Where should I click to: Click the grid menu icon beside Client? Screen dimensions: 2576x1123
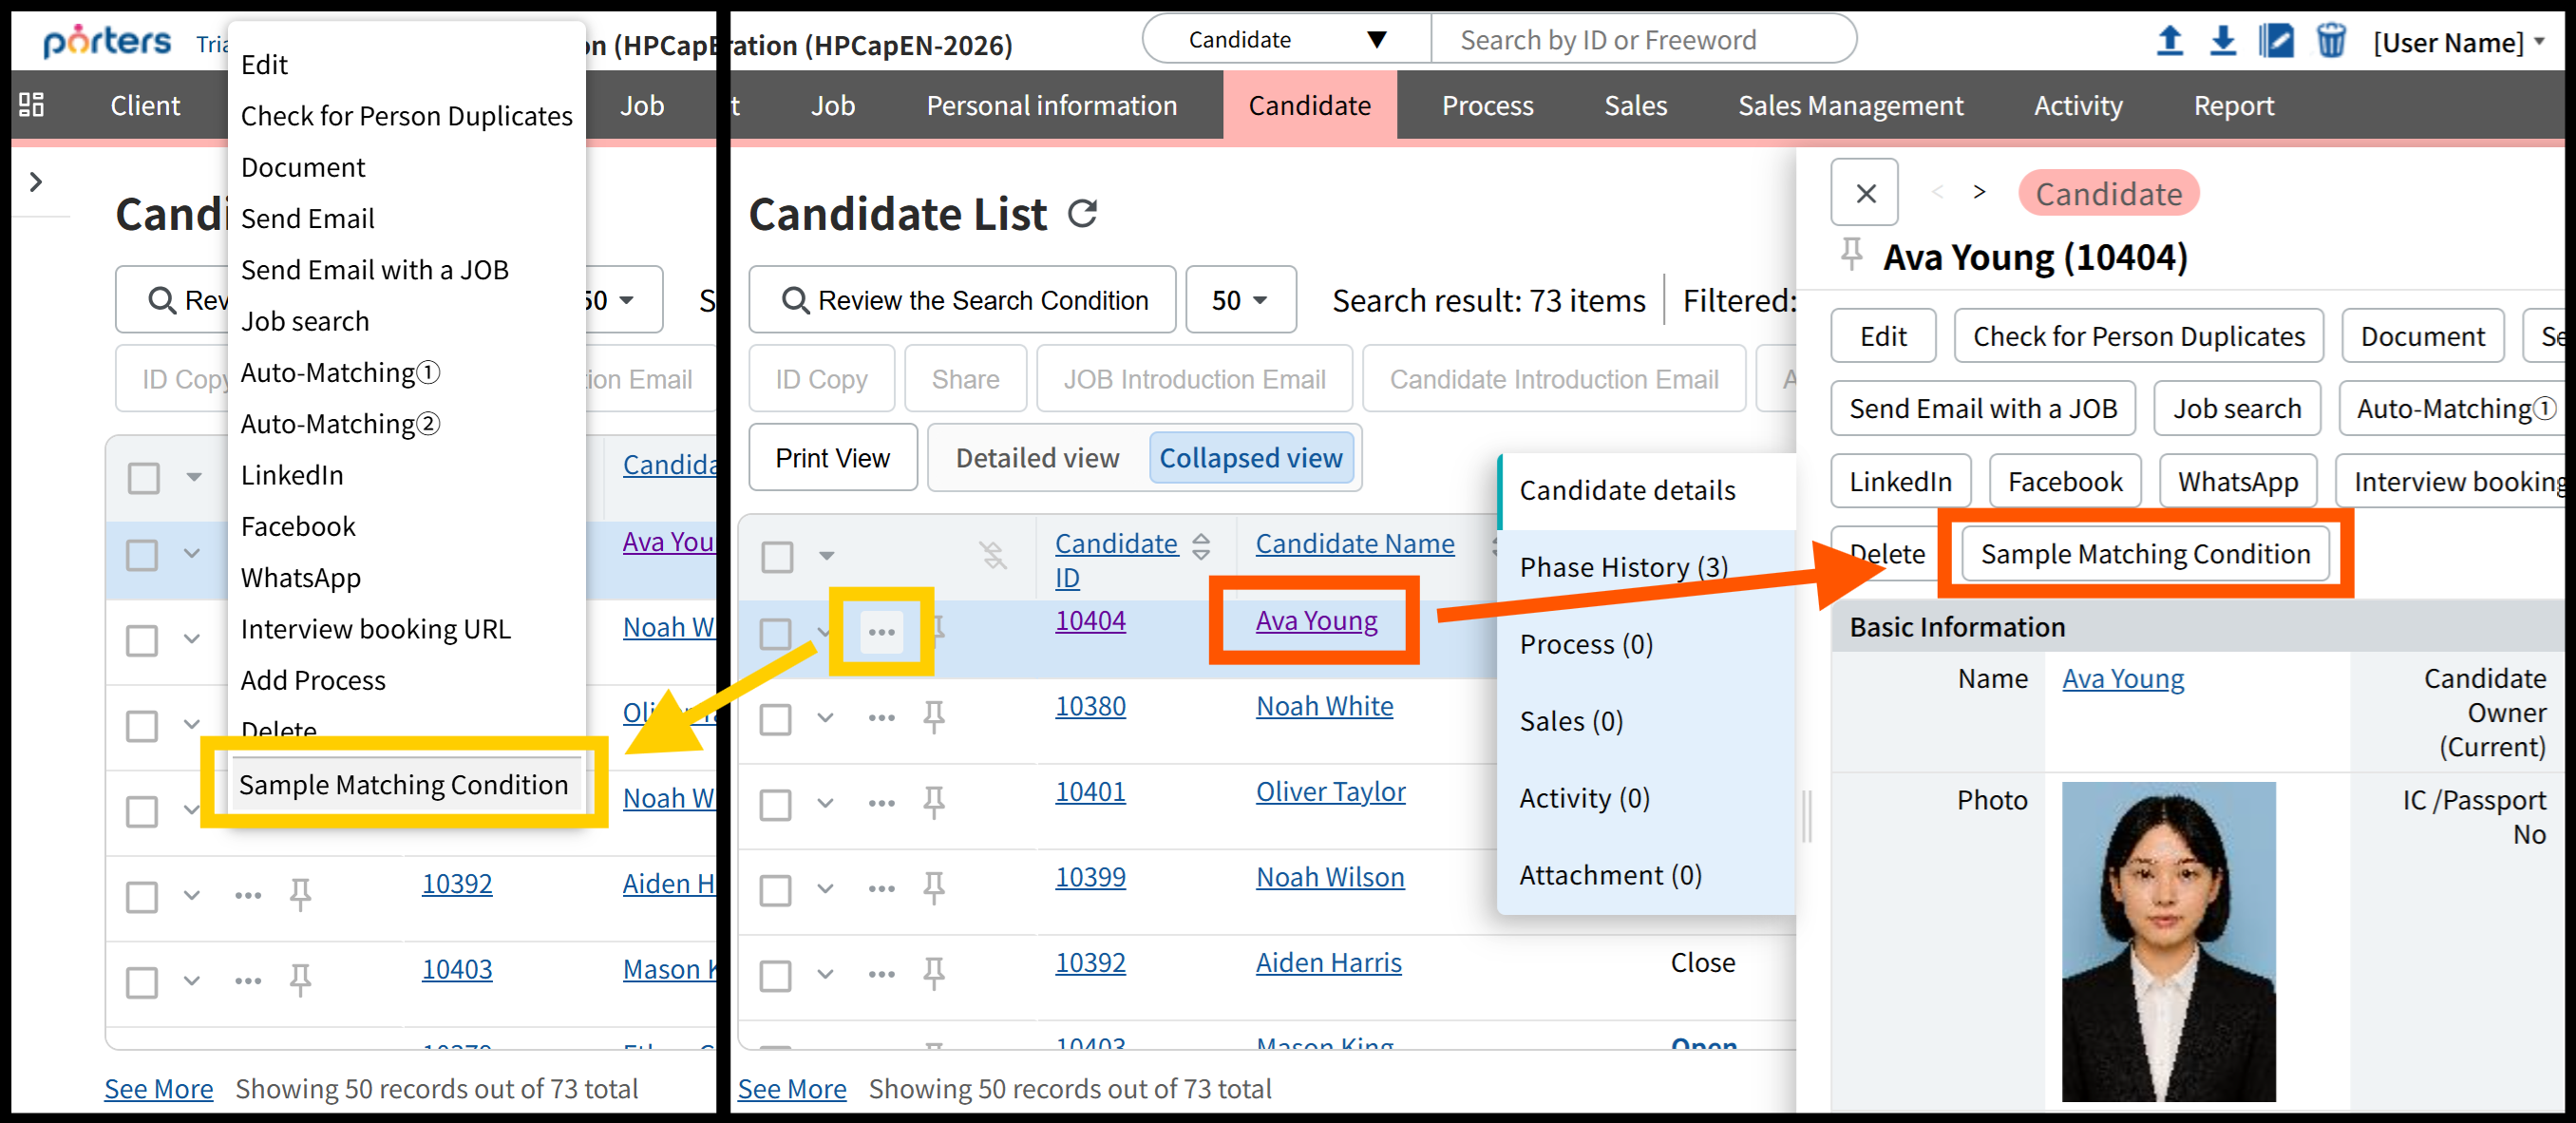coord(32,105)
